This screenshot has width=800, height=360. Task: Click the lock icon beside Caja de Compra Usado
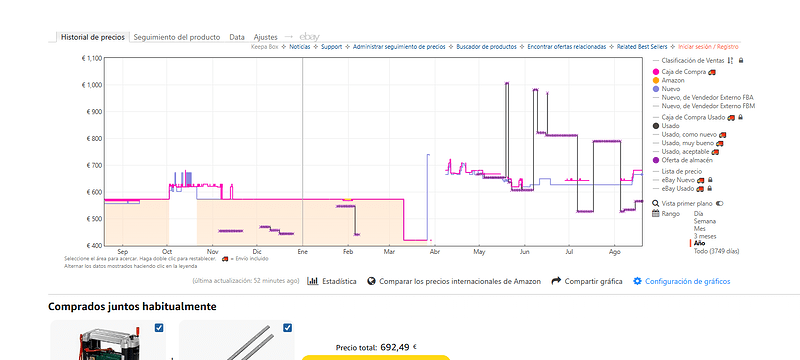[x=741, y=117]
